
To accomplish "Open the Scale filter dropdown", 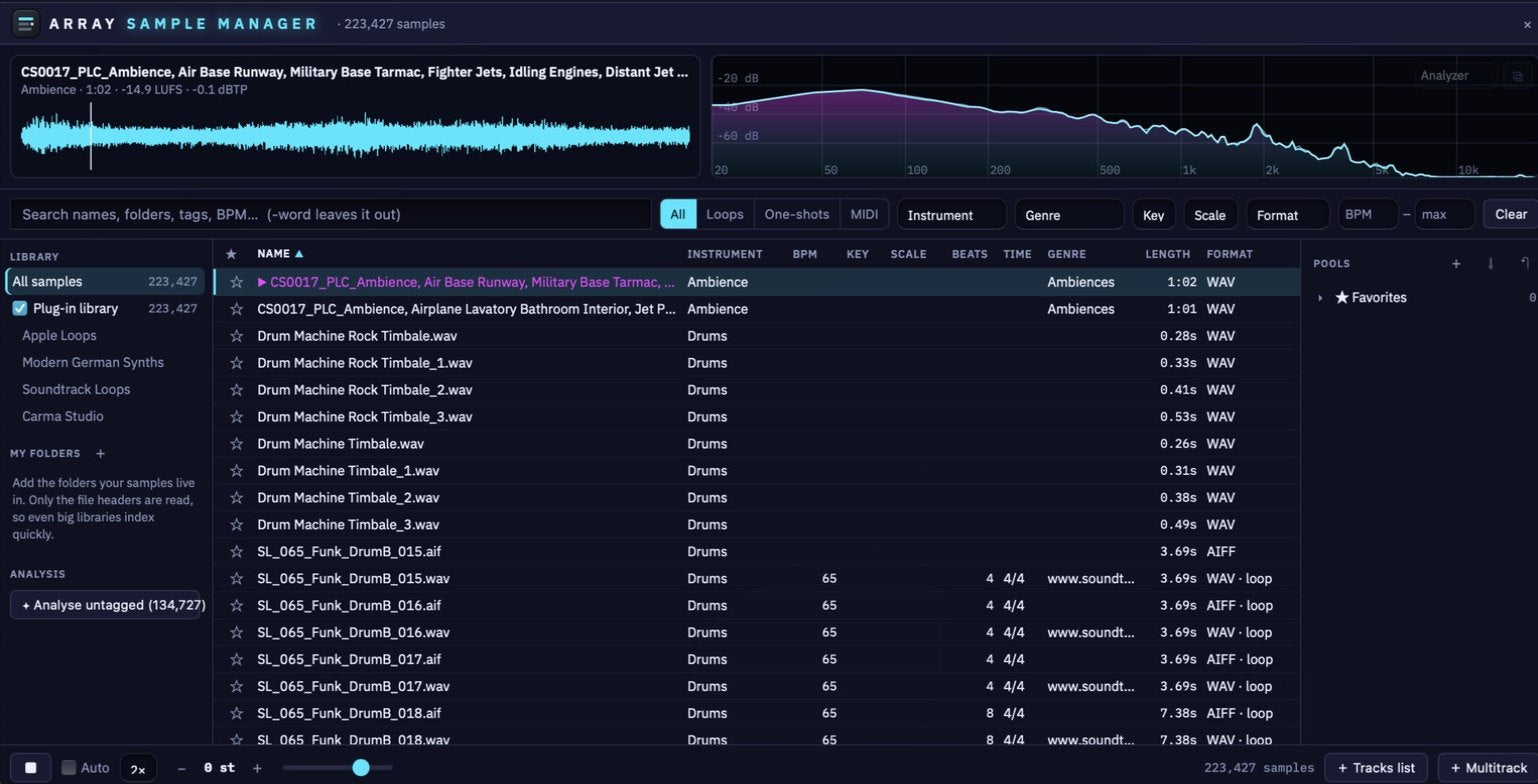I will click(x=1210, y=215).
